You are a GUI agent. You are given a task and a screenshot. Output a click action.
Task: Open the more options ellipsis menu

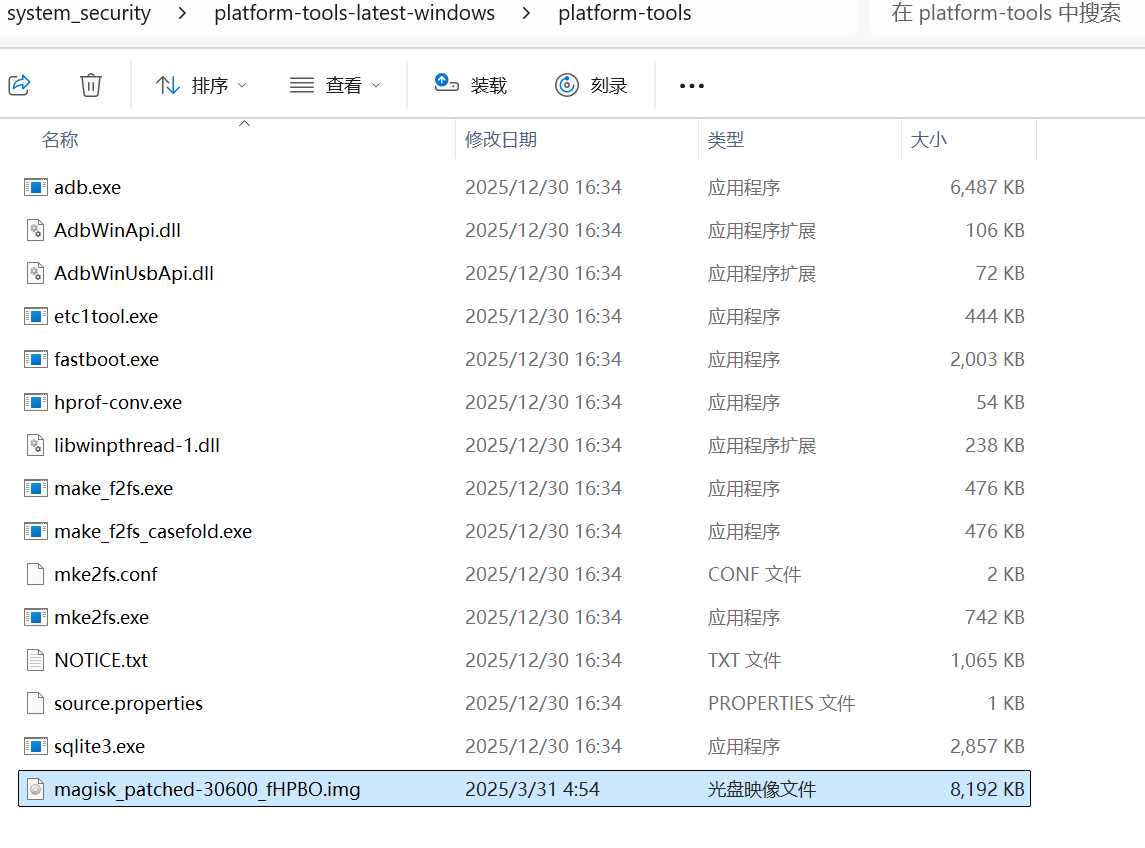coord(691,86)
